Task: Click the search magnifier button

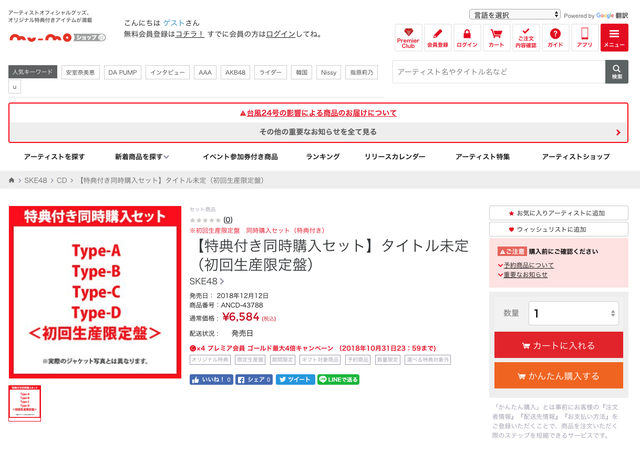Action: 617,72
